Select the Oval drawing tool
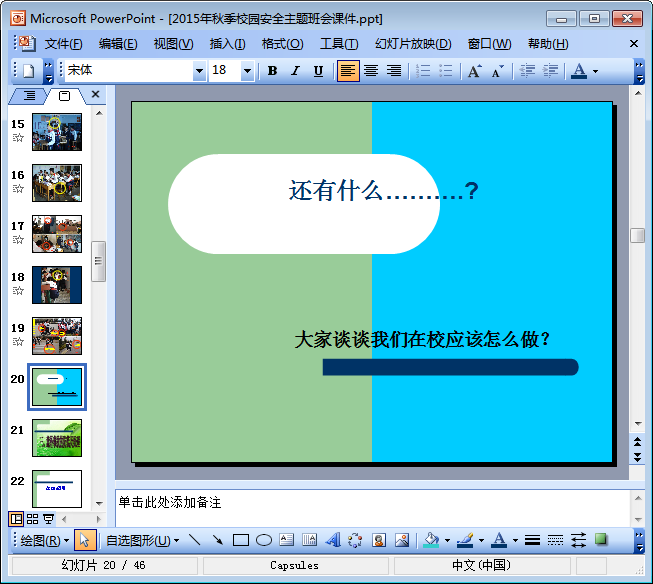This screenshot has width=653, height=584. pyautogui.click(x=264, y=540)
